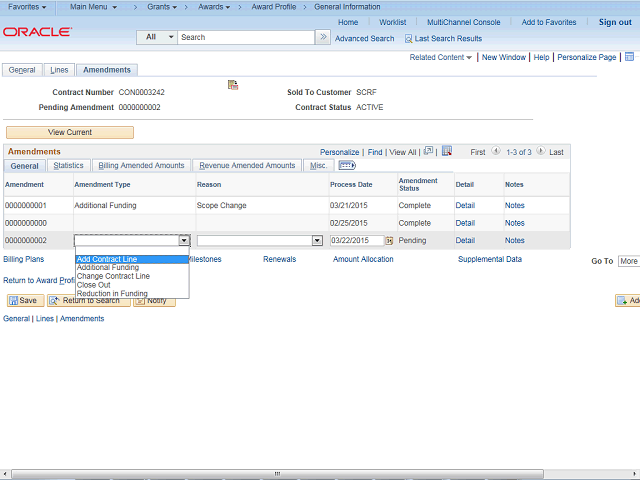Open the Process Date calendar picker

tap(389, 241)
